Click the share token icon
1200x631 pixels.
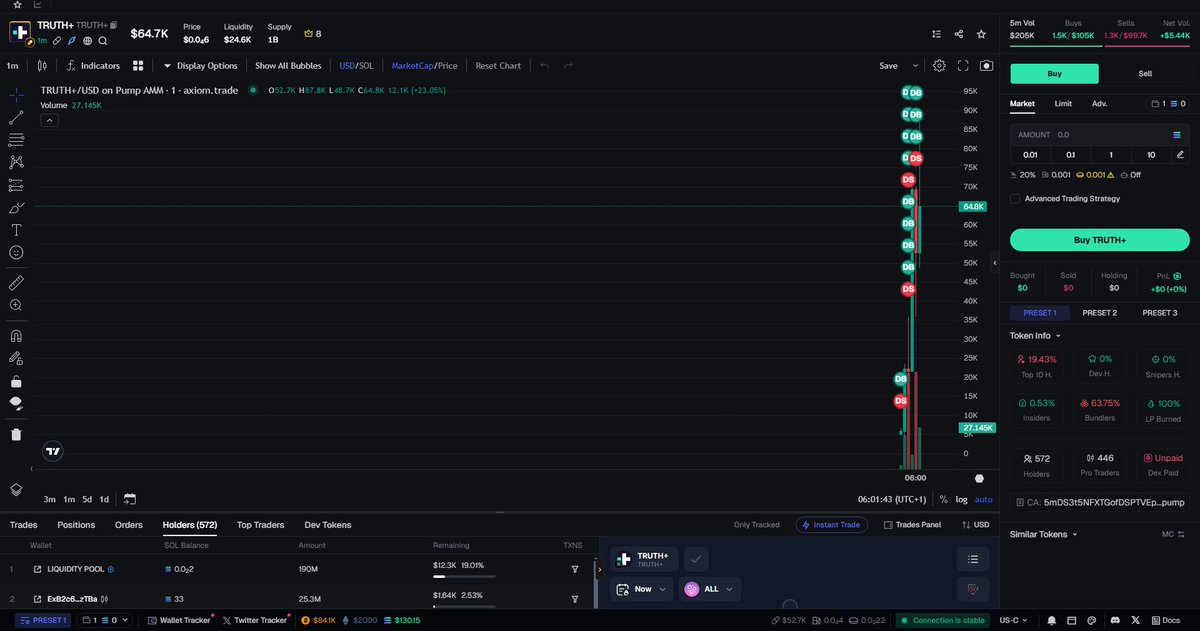click(x=959, y=34)
